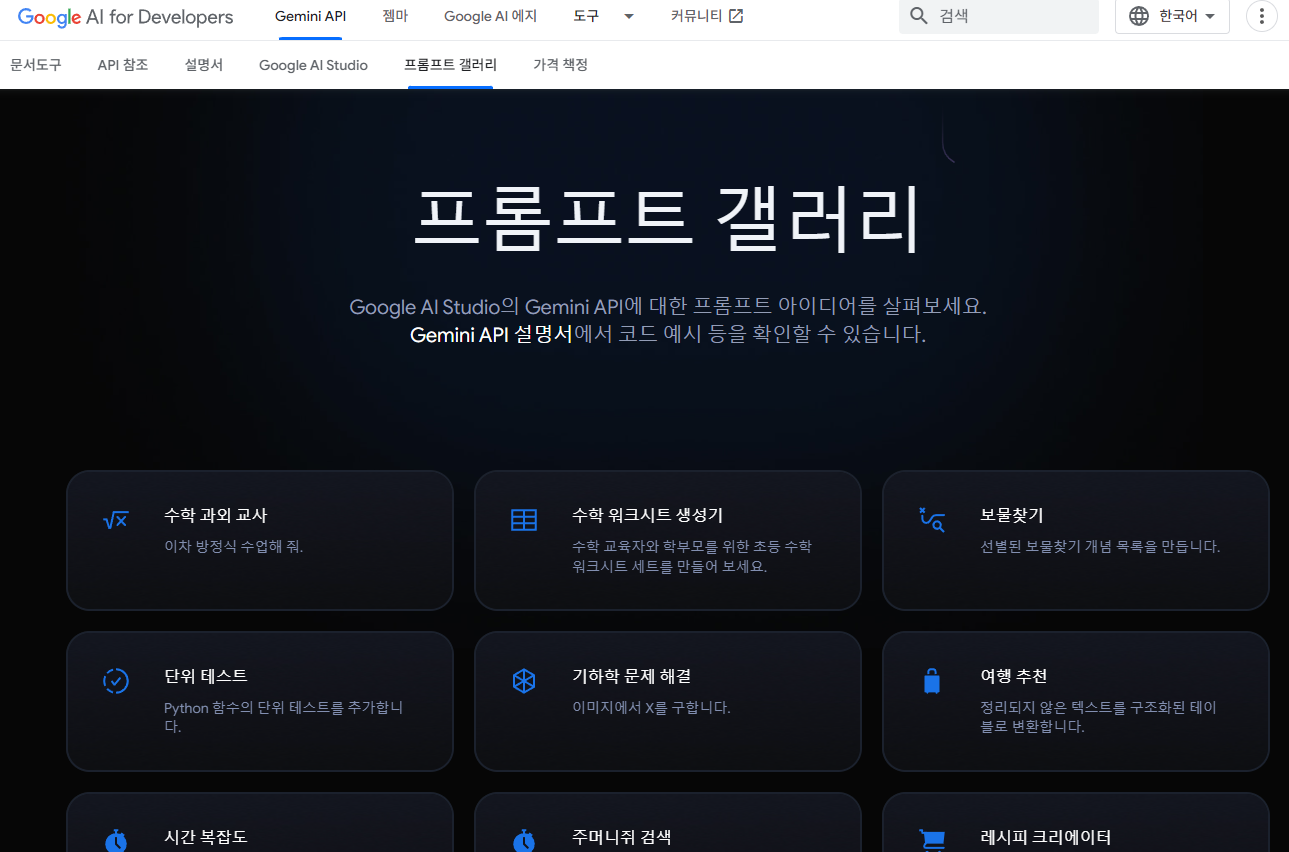Click the text '이미지에서 X를 구합니다.'
This screenshot has height=852, width=1289.
(x=651, y=708)
